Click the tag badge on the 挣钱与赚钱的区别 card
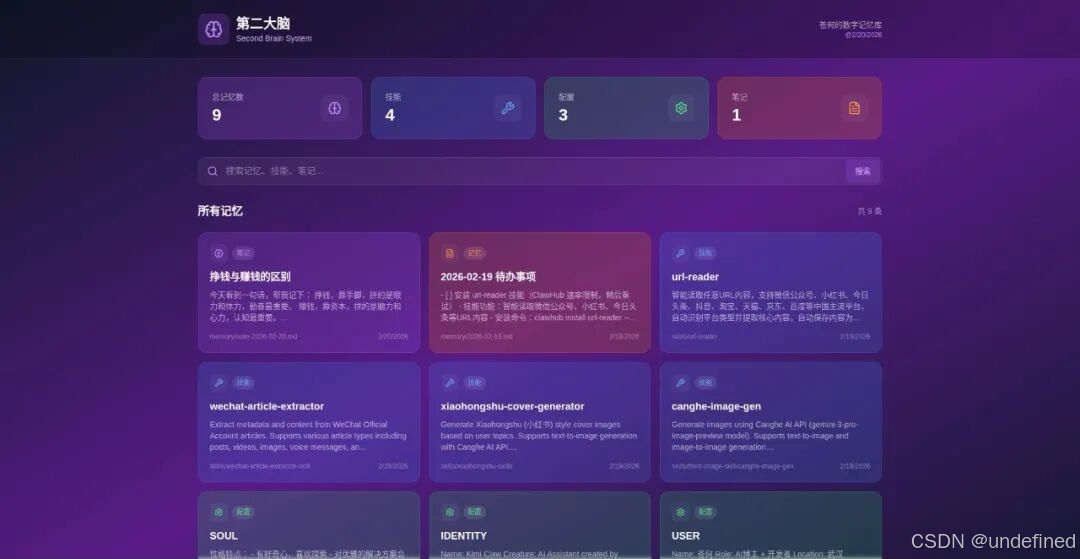 tap(243, 253)
